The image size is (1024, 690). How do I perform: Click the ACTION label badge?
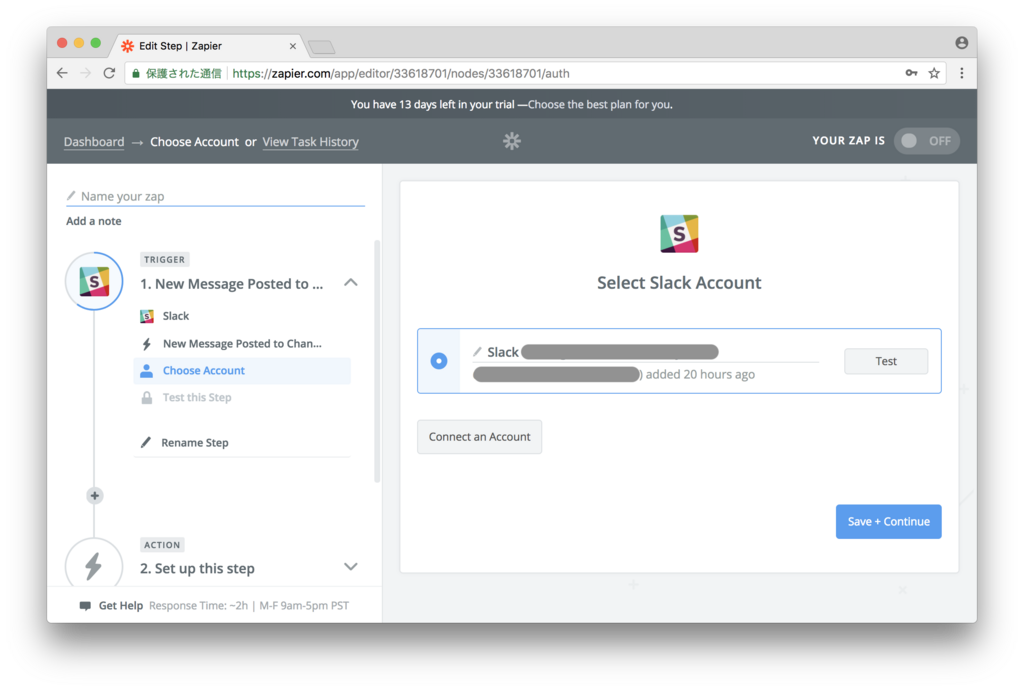tap(162, 544)
